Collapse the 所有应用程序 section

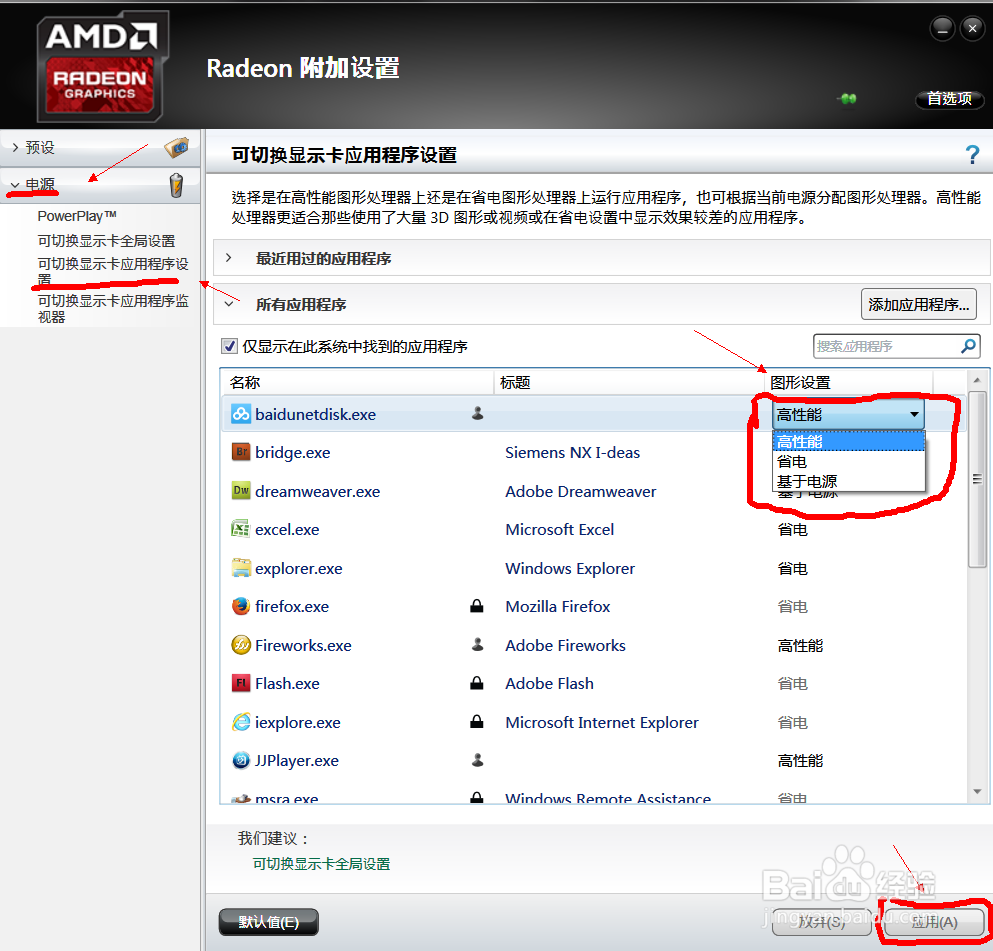tap(229, 304)
